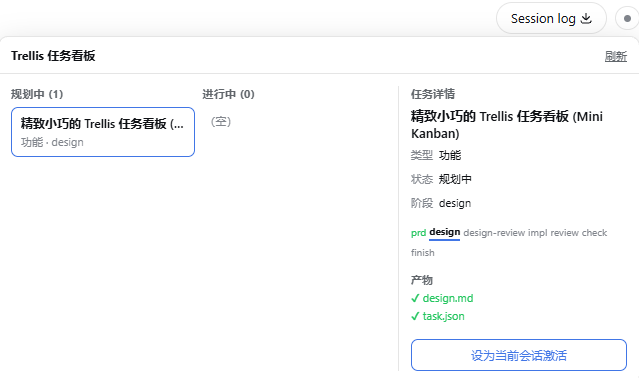
Task: Click the Session log download button
Action: click(x=551, y=18)
